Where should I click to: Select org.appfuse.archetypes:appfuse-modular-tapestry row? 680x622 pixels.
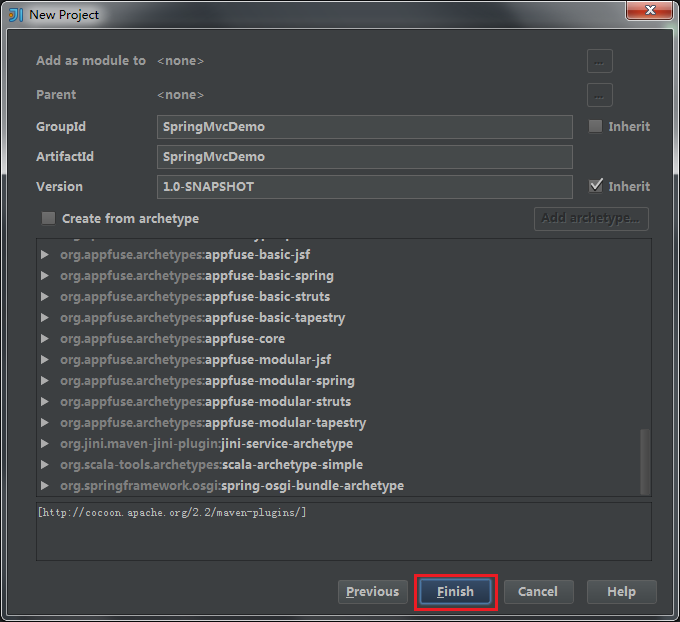(213, 422)
